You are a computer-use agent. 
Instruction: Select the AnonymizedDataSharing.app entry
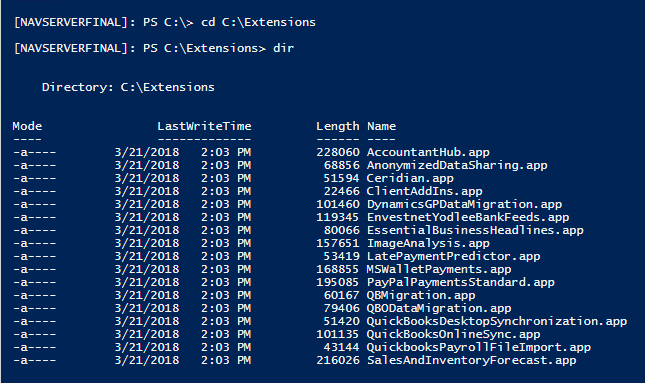pos(457,165)
